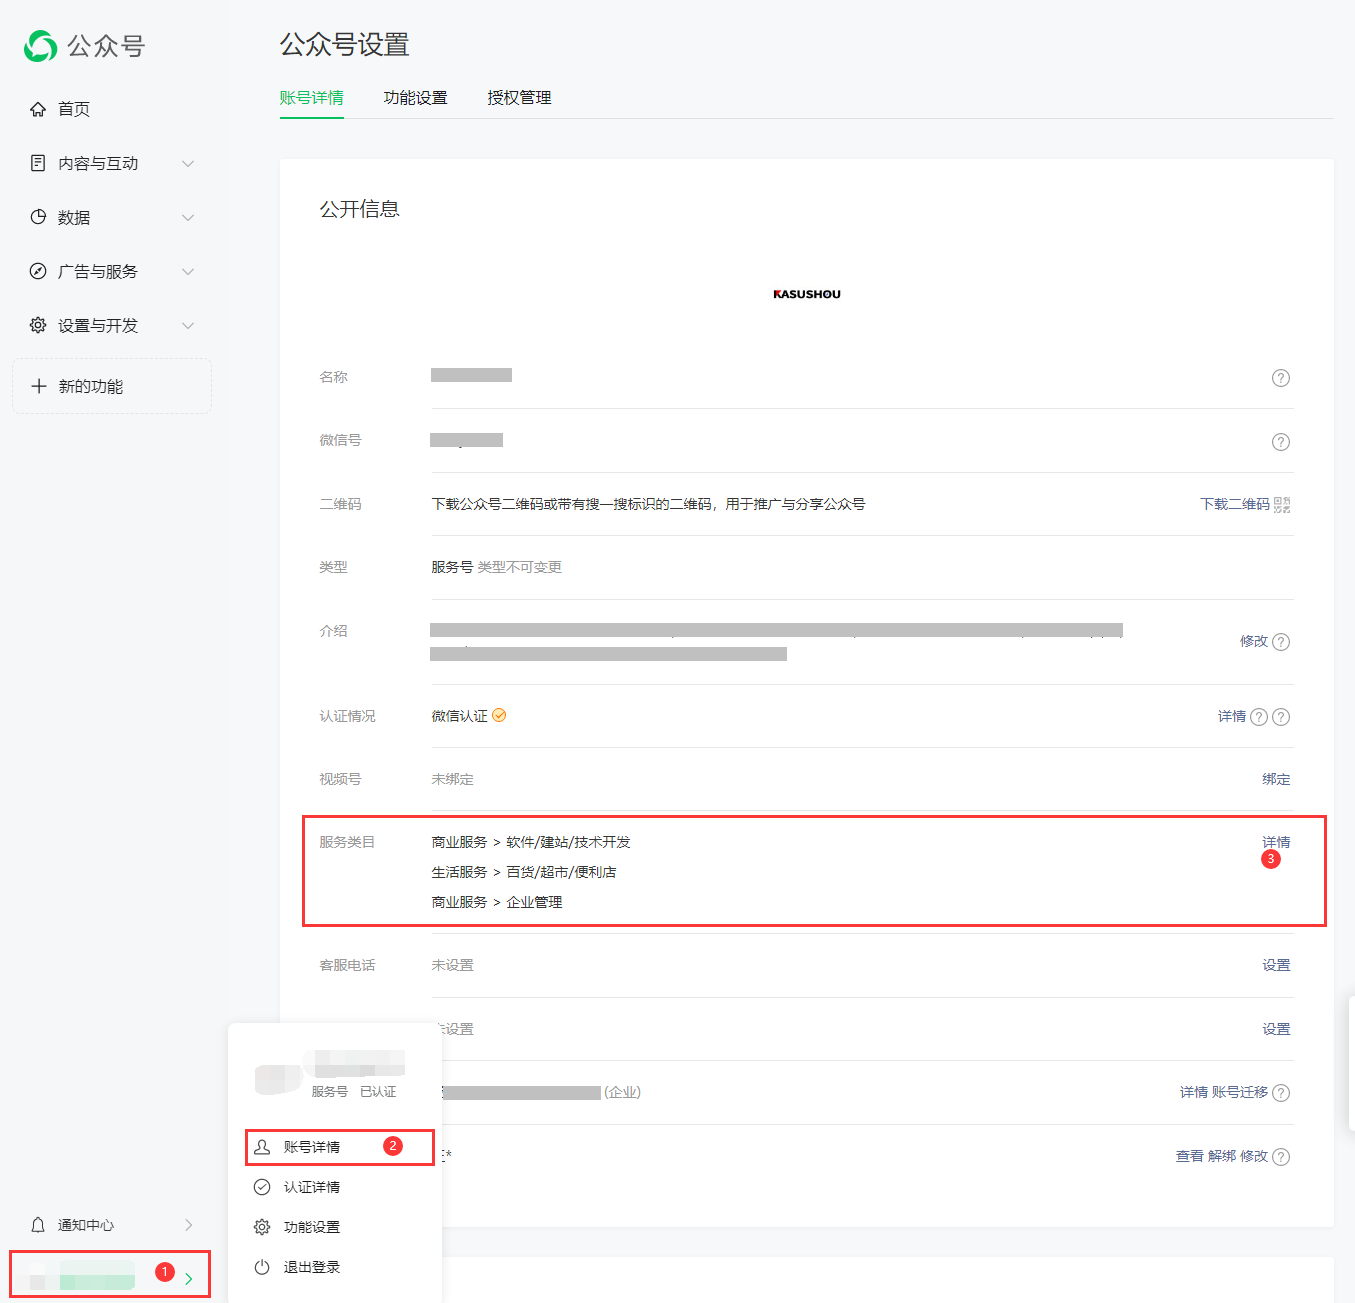Click 详情 link in 认证情况 row
The width and height of the screenshot is (1355, 1303).
point(1232,716)
